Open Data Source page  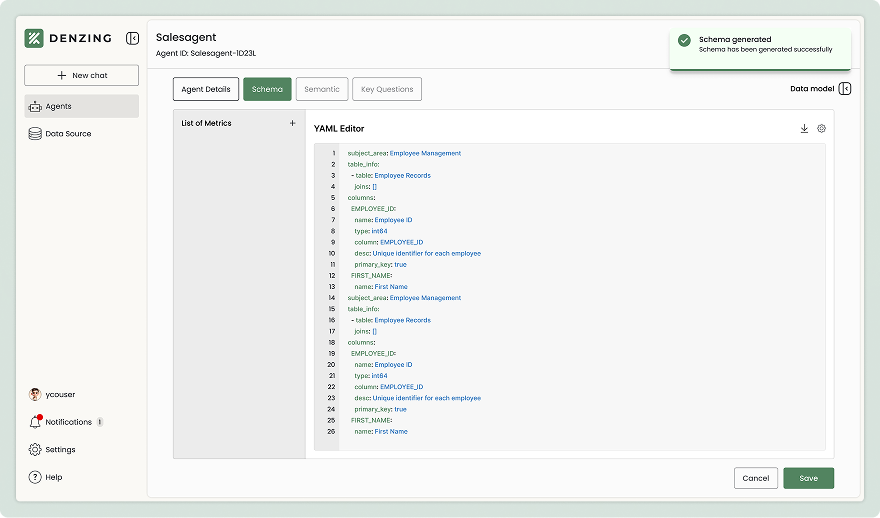(x=68, y=133)
